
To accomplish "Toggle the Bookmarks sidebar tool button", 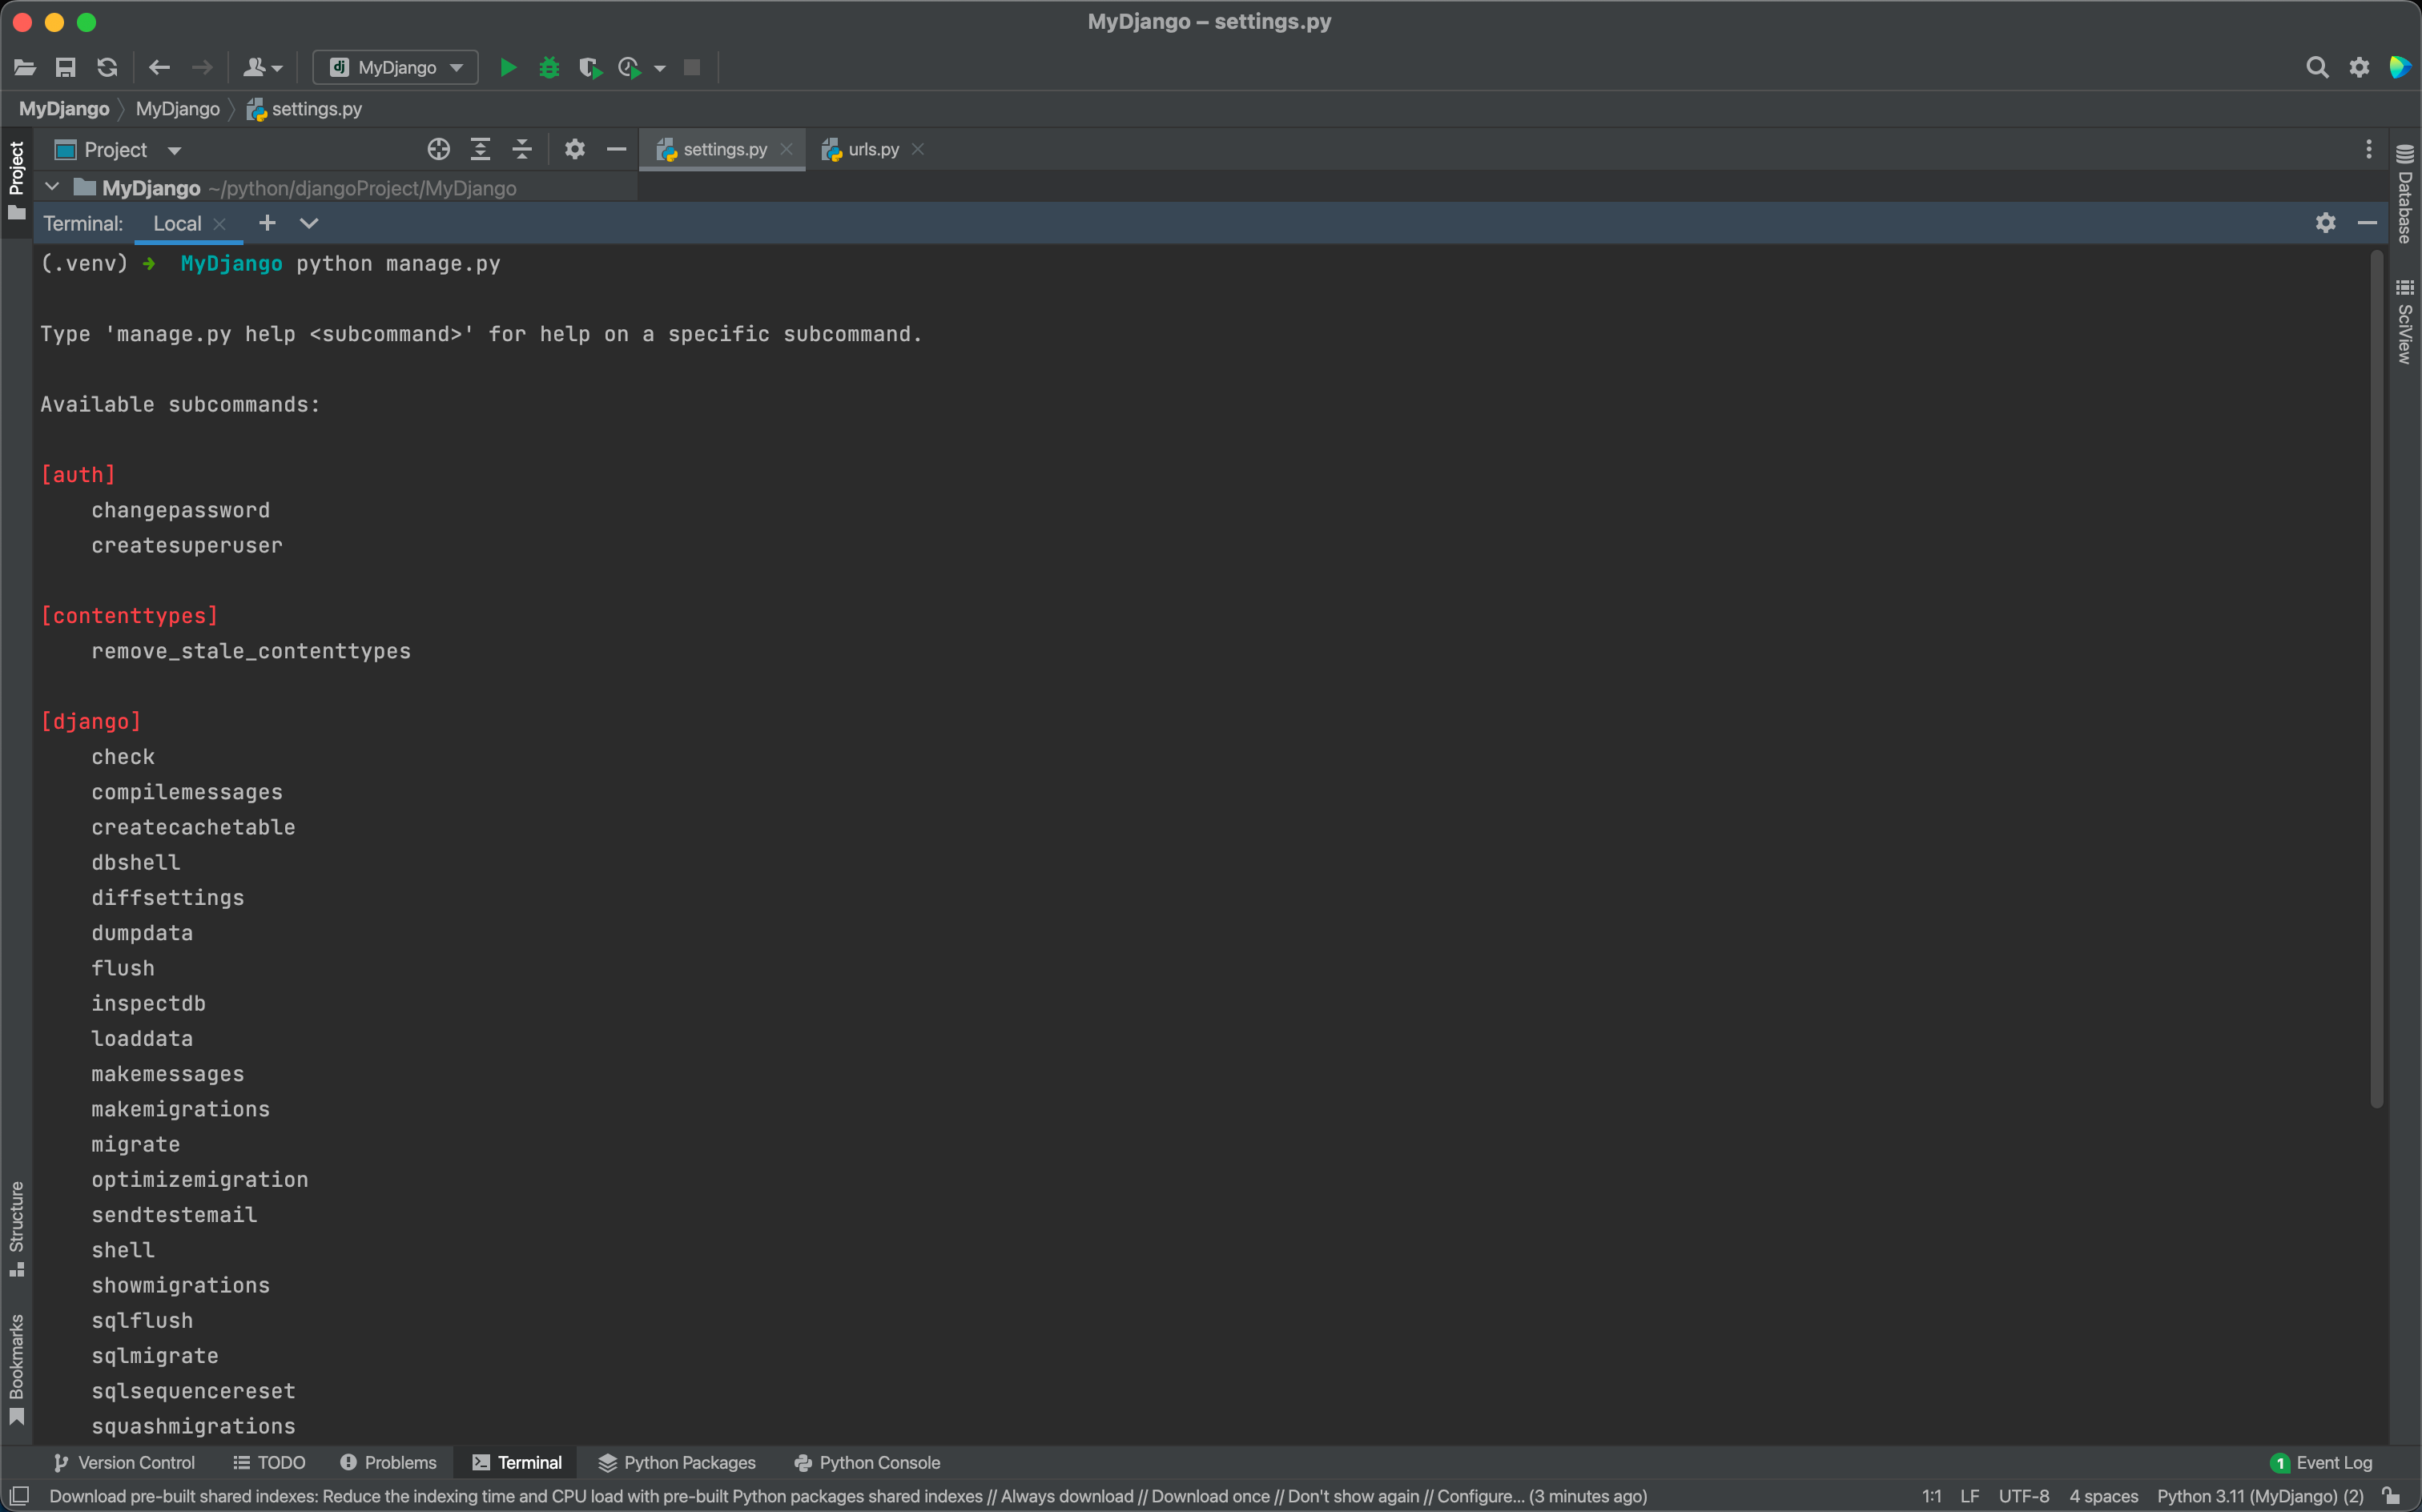I will [x=16, y=1369].
